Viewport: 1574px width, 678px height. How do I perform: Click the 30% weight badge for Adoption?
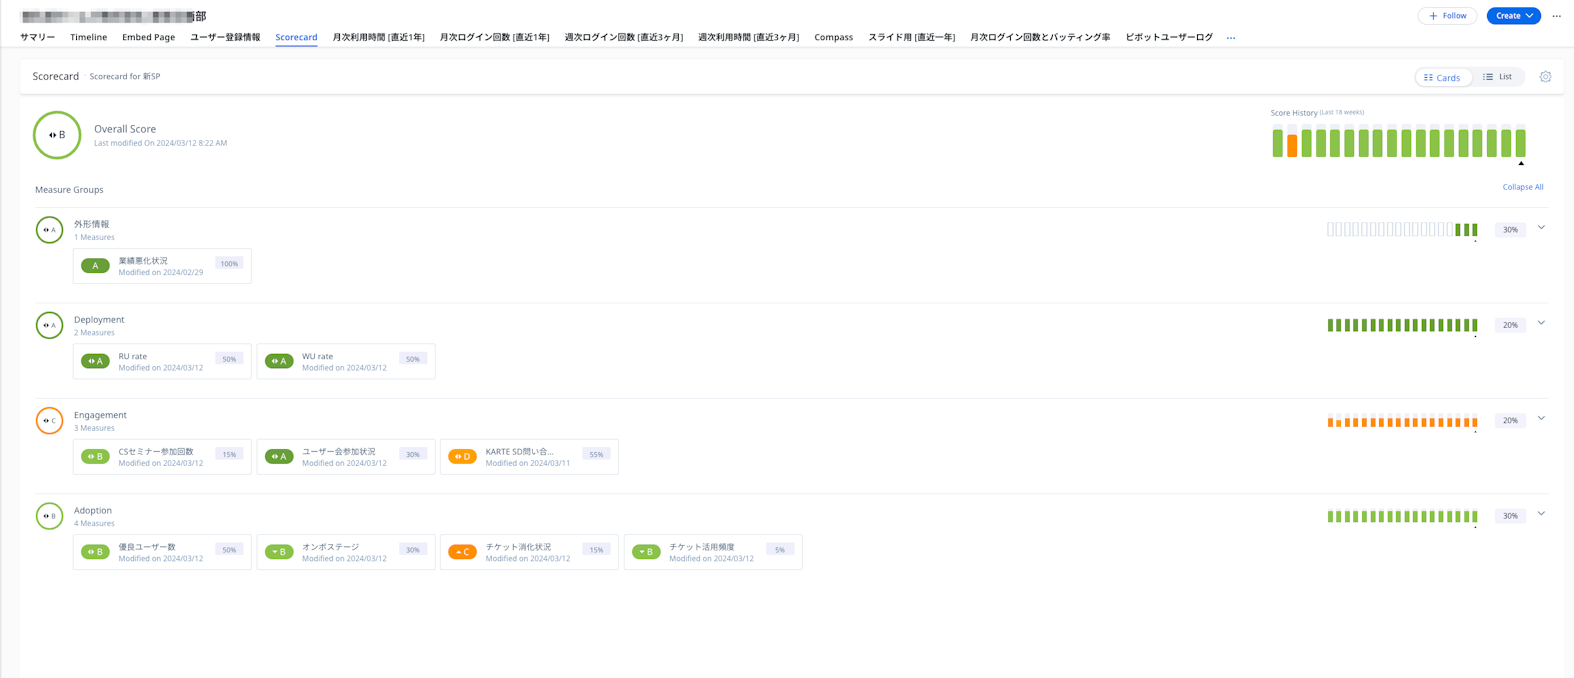click(1510, 516)
